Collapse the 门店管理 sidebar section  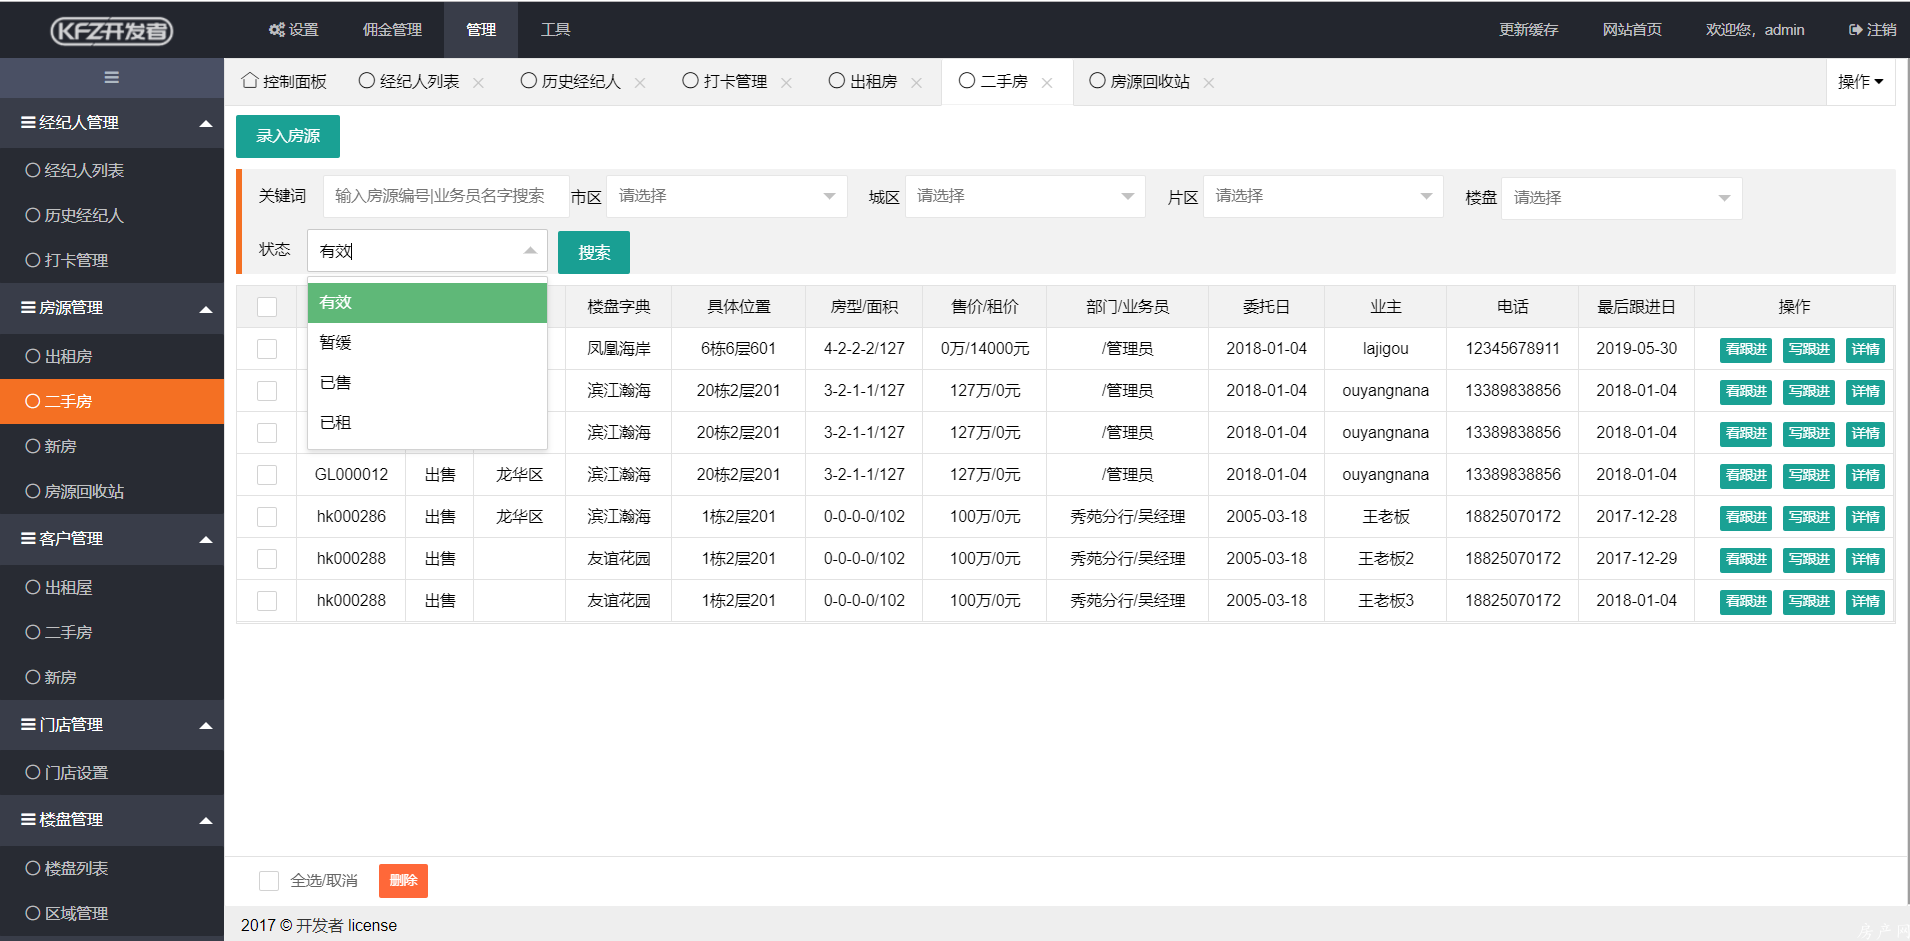pyautogui.click(x=112, y=725)
